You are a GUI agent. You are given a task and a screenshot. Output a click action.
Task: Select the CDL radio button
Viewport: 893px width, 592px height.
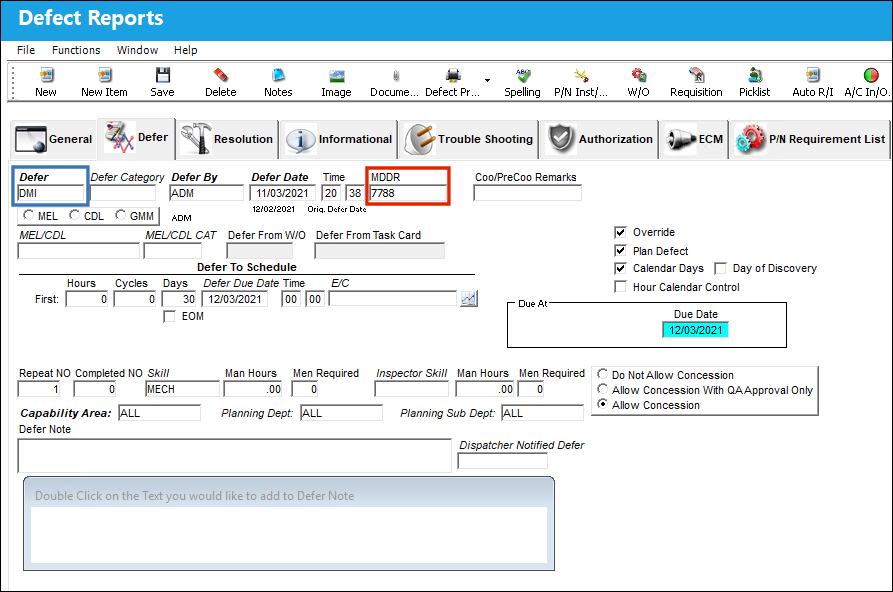coord(75,215)
